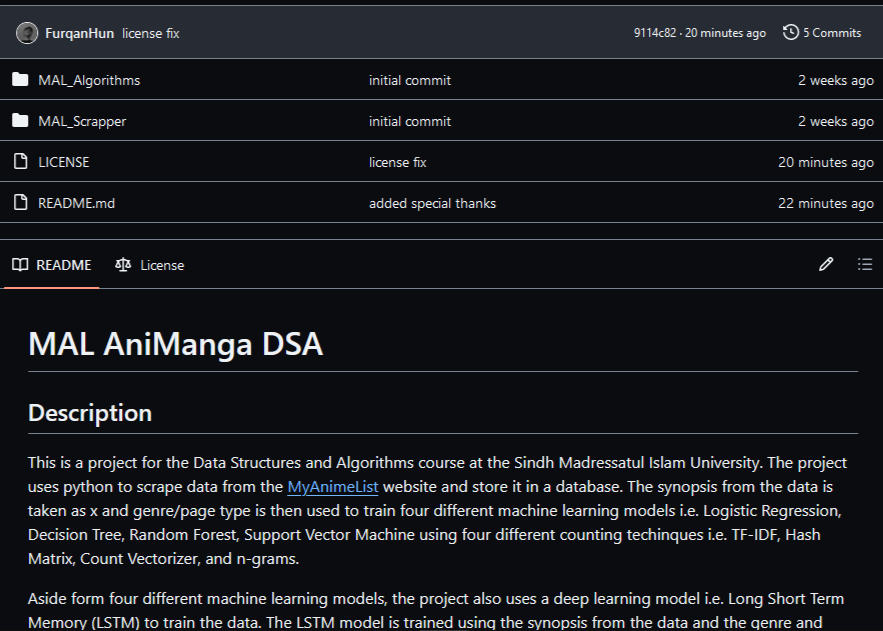The height and width of the screenshot is (631, 883).
Task: Open the MAL_Scrapper directory link
Action: point(82,121)
